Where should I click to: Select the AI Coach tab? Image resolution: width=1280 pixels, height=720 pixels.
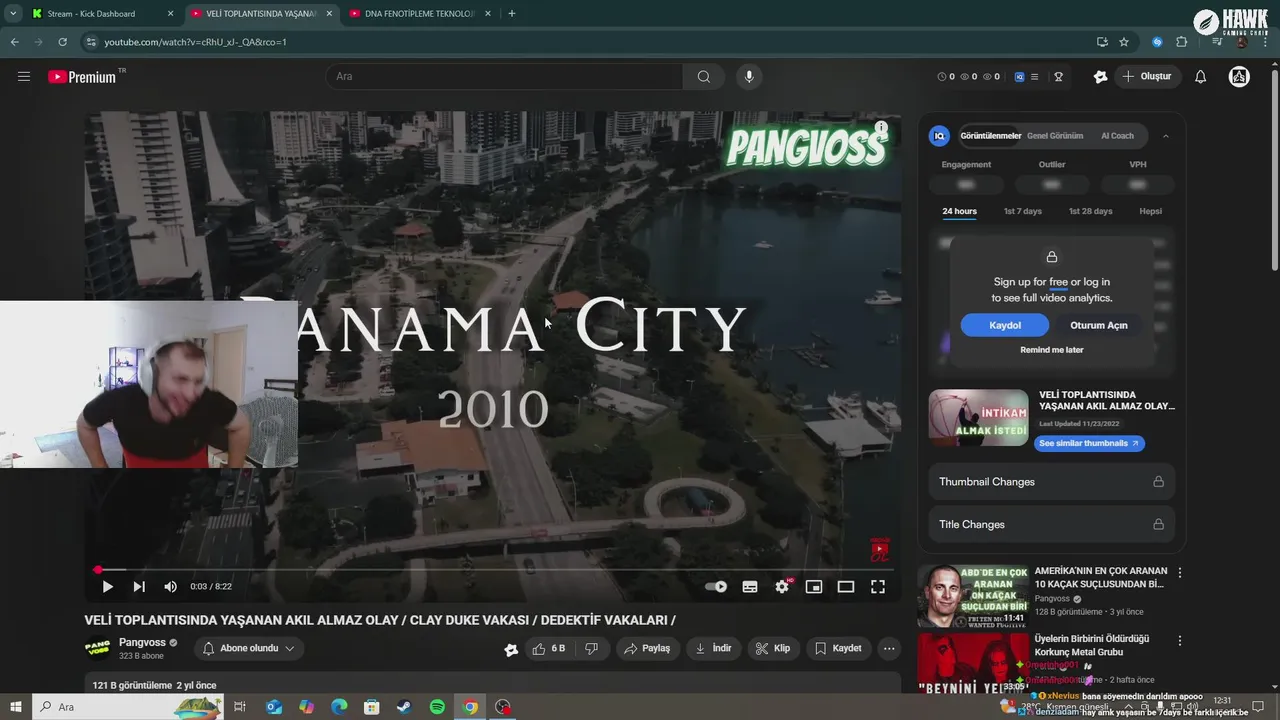coord(1117,136)
